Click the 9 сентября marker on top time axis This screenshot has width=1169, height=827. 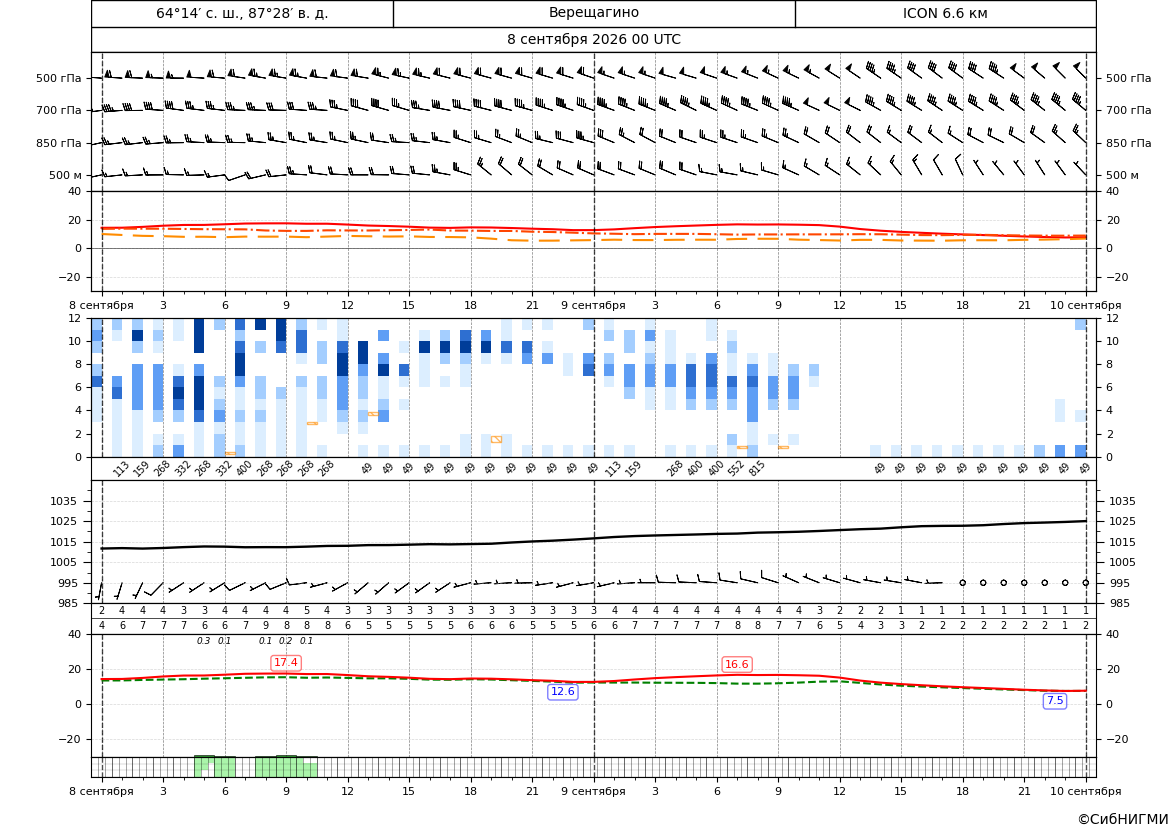[593, 305]
